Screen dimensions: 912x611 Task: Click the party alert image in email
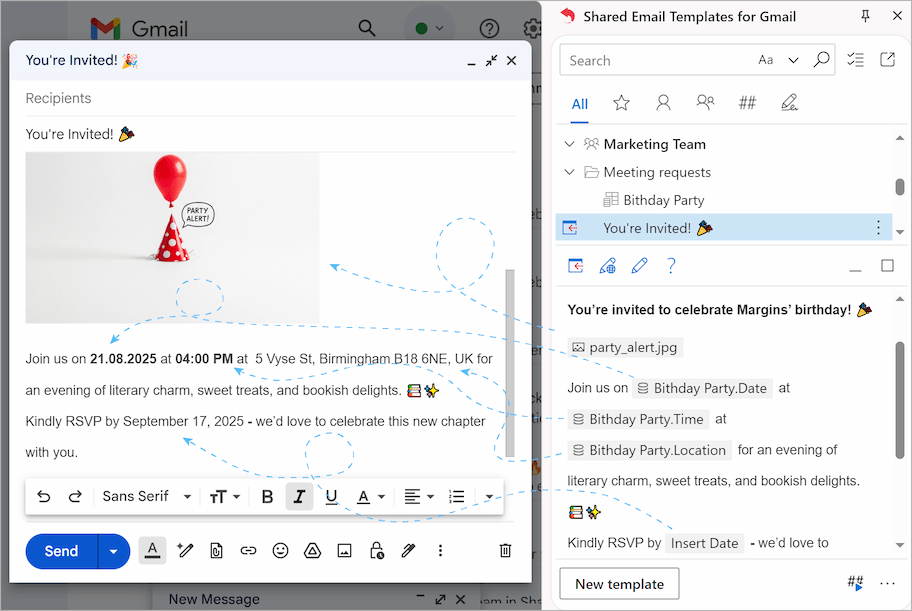pos(172,238)
